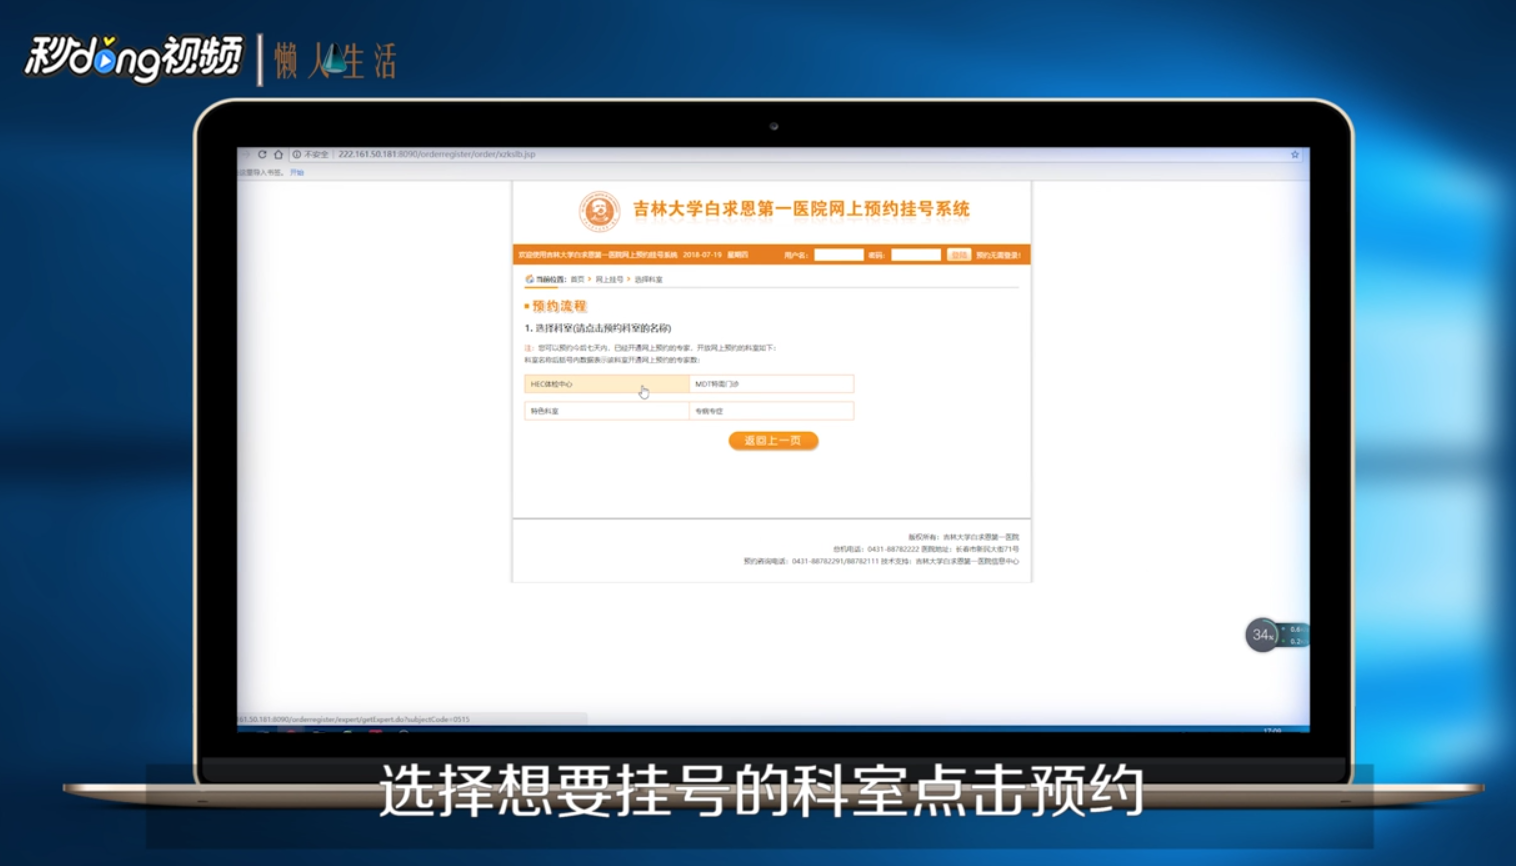Reload the current page

(x=262, y=155)
